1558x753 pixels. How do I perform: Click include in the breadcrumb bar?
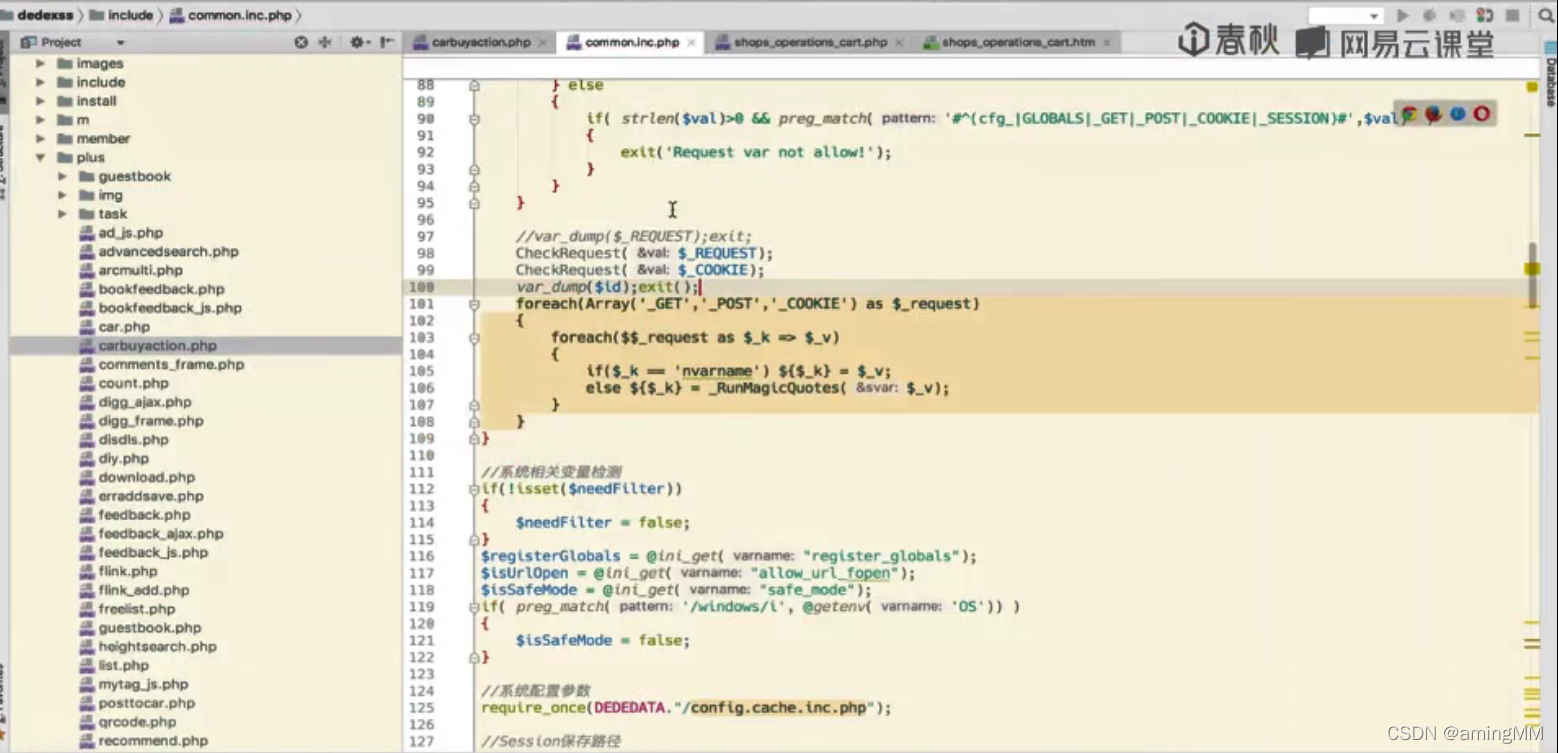point(121,15)
